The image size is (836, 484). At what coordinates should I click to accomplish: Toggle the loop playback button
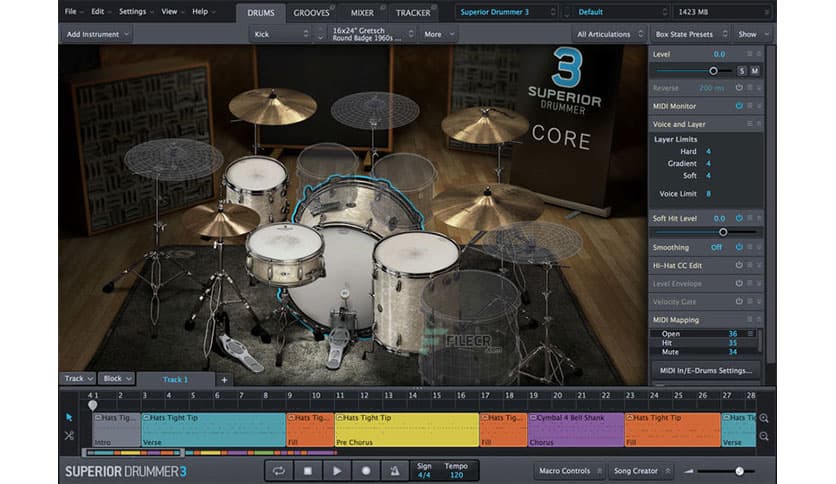278,471
